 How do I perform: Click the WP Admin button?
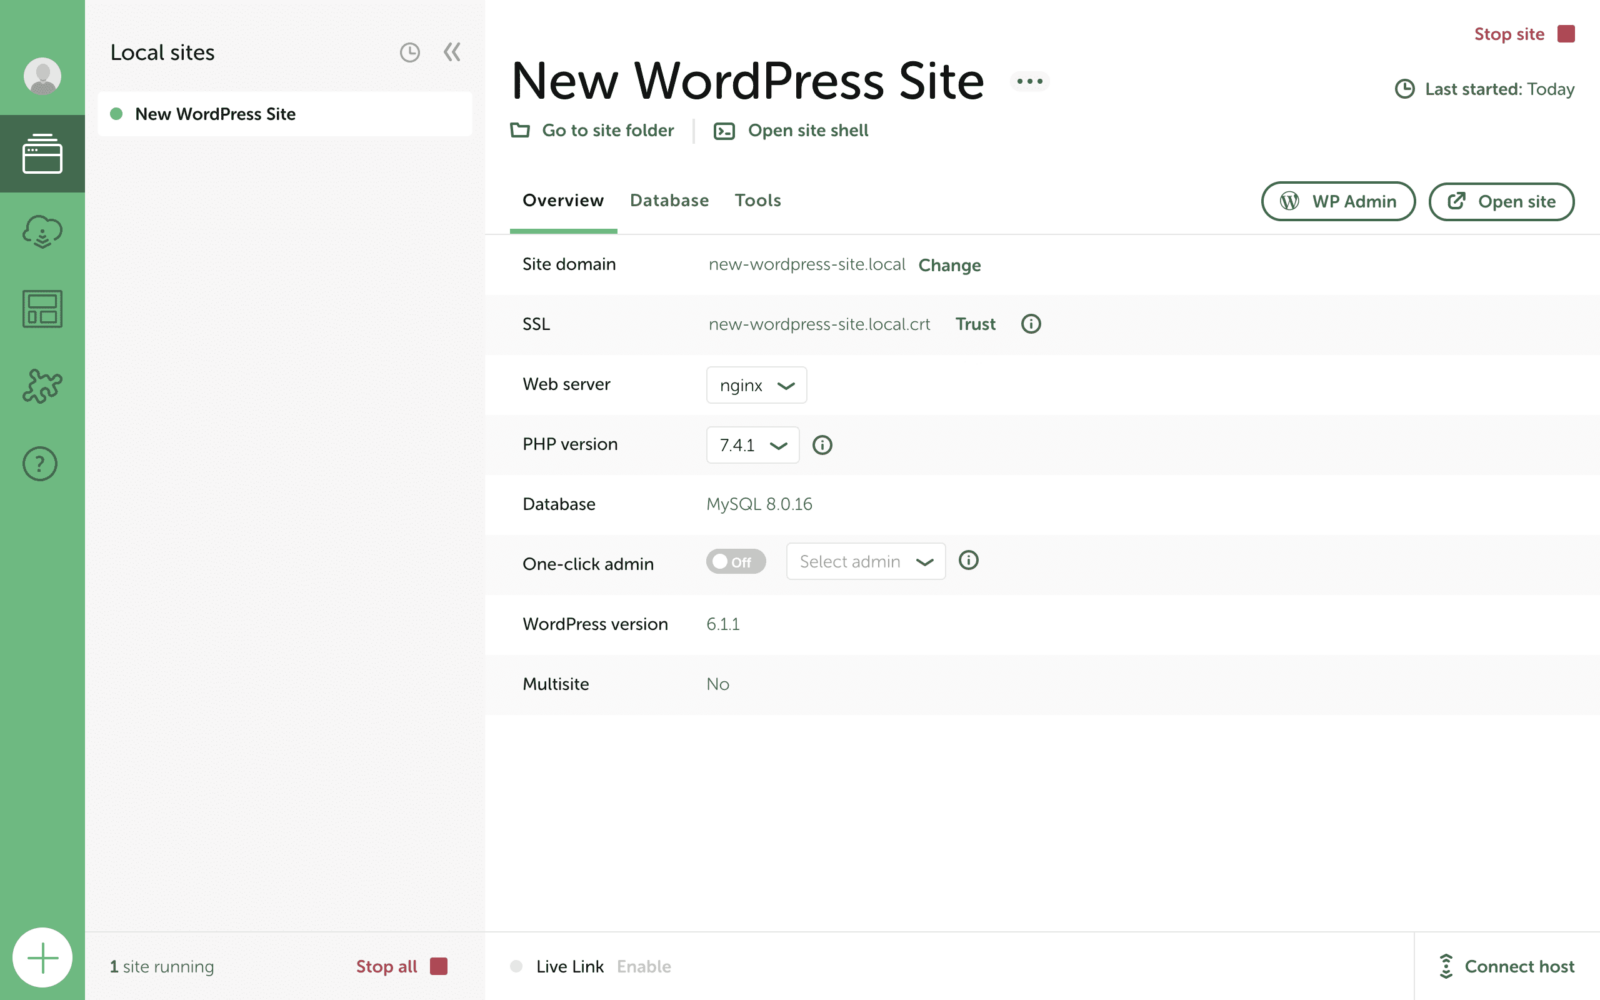[x=1338, y=201]
